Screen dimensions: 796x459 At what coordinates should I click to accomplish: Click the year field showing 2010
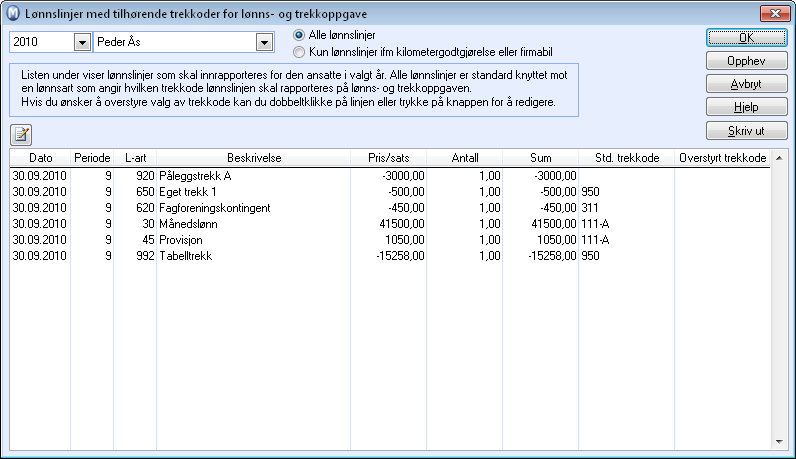tap(42, 42)
